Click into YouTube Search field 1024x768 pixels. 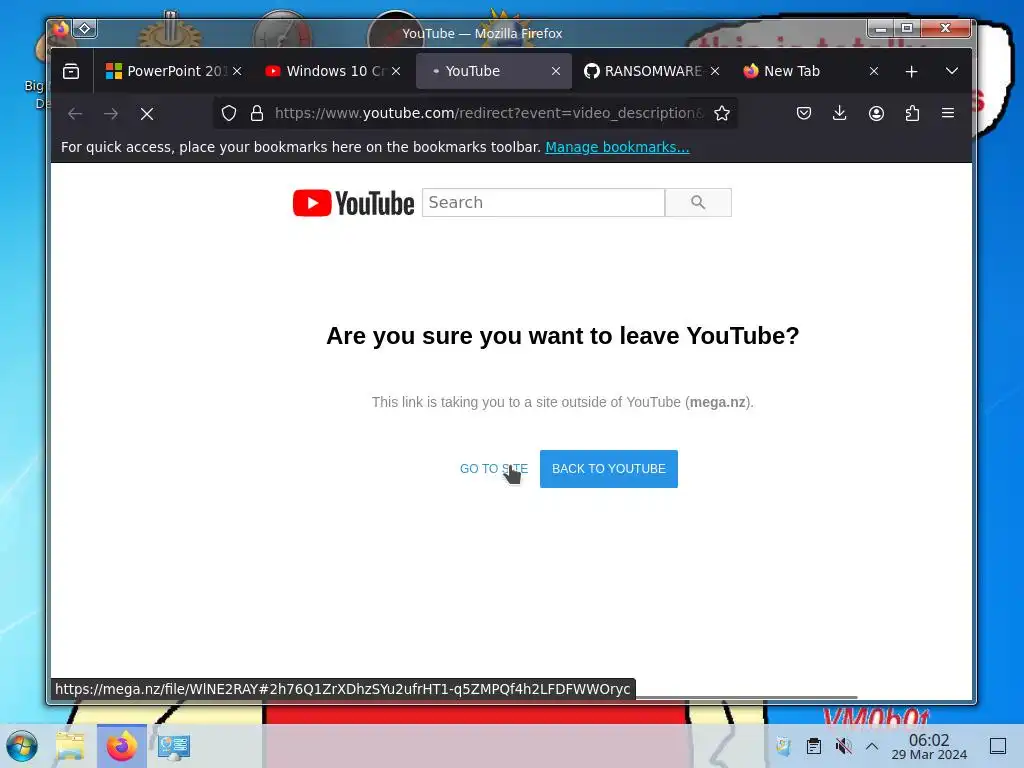543,202
